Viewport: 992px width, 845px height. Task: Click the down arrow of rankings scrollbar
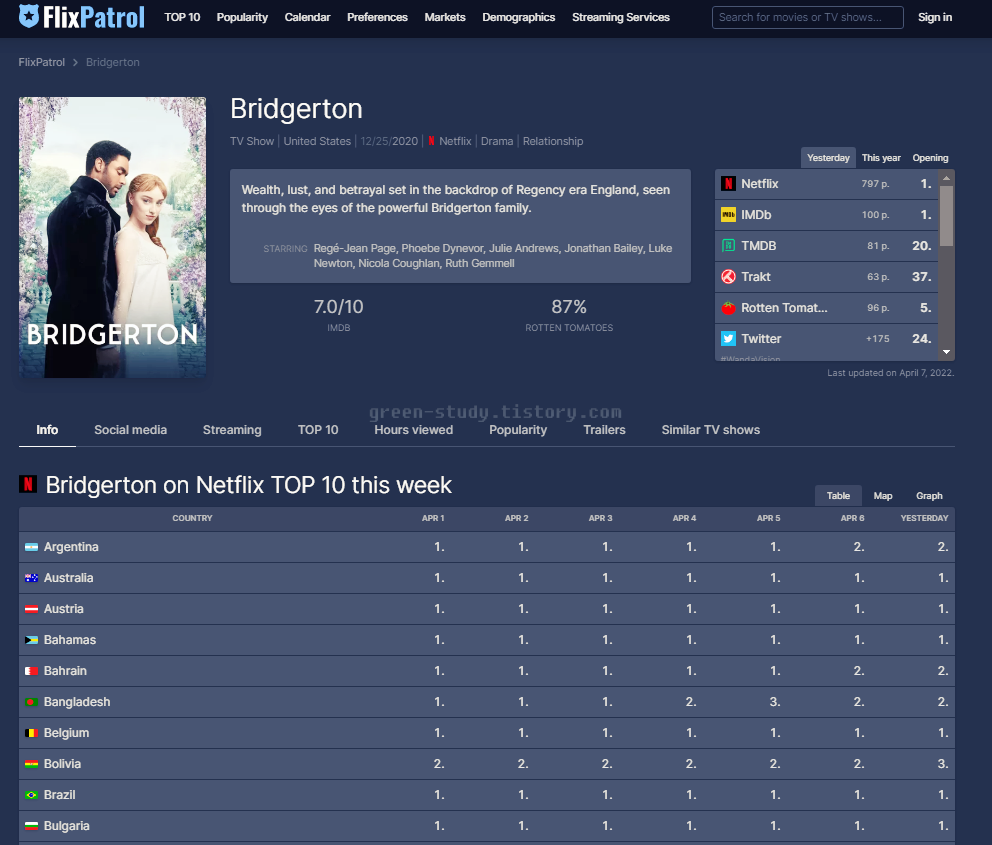coord(946,352)
